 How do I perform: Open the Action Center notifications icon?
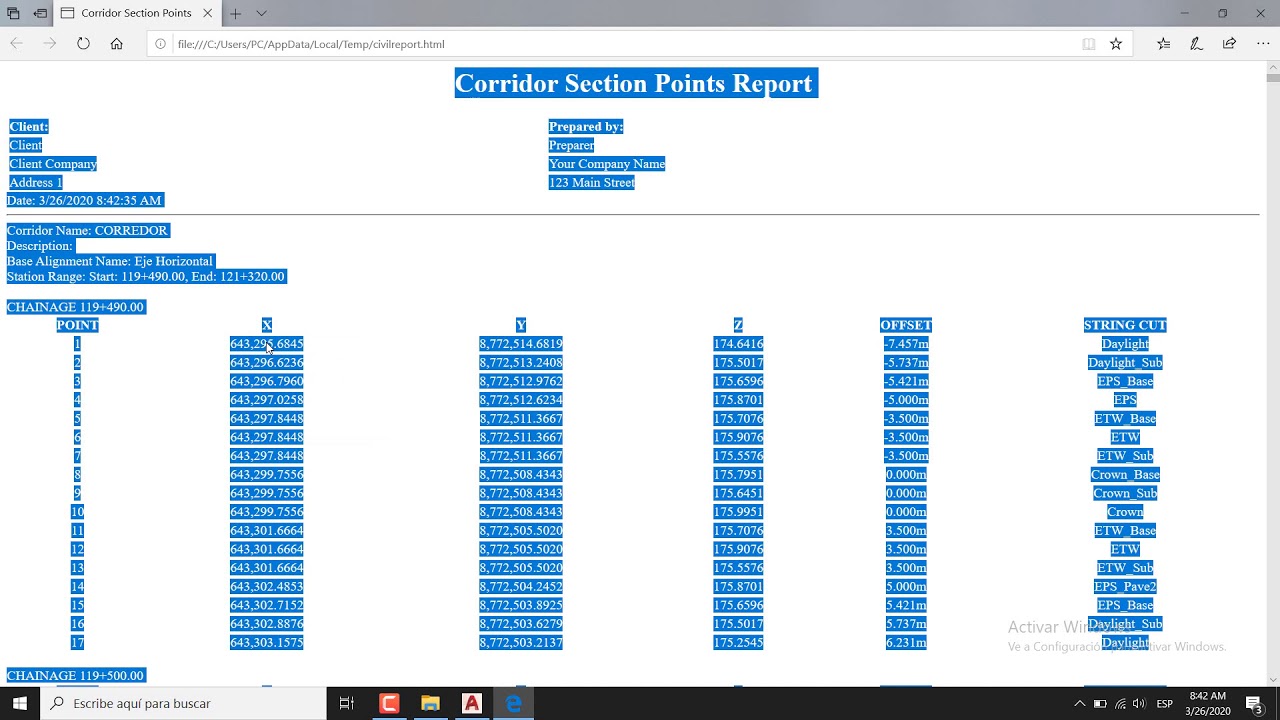pyautogui.click(x=1254, y=703)
